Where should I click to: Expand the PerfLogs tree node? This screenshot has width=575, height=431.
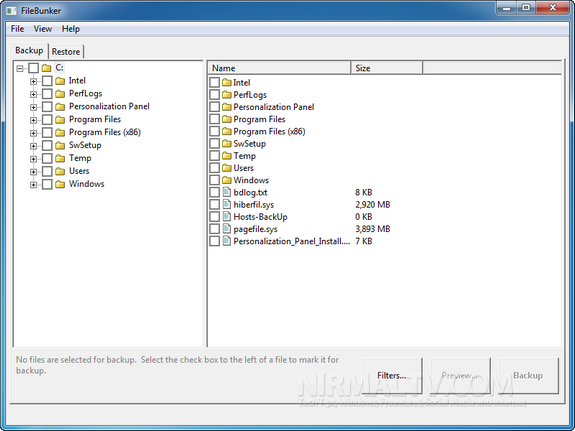(x=33, y=94)
